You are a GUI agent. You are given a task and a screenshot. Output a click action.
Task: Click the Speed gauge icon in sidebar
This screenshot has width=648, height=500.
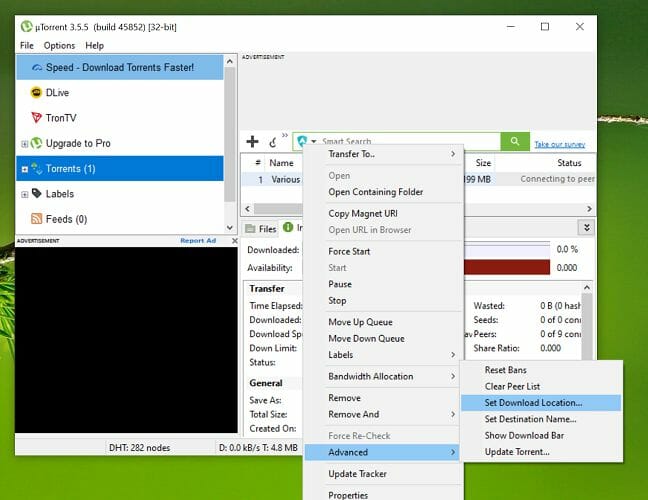[37, 67]
